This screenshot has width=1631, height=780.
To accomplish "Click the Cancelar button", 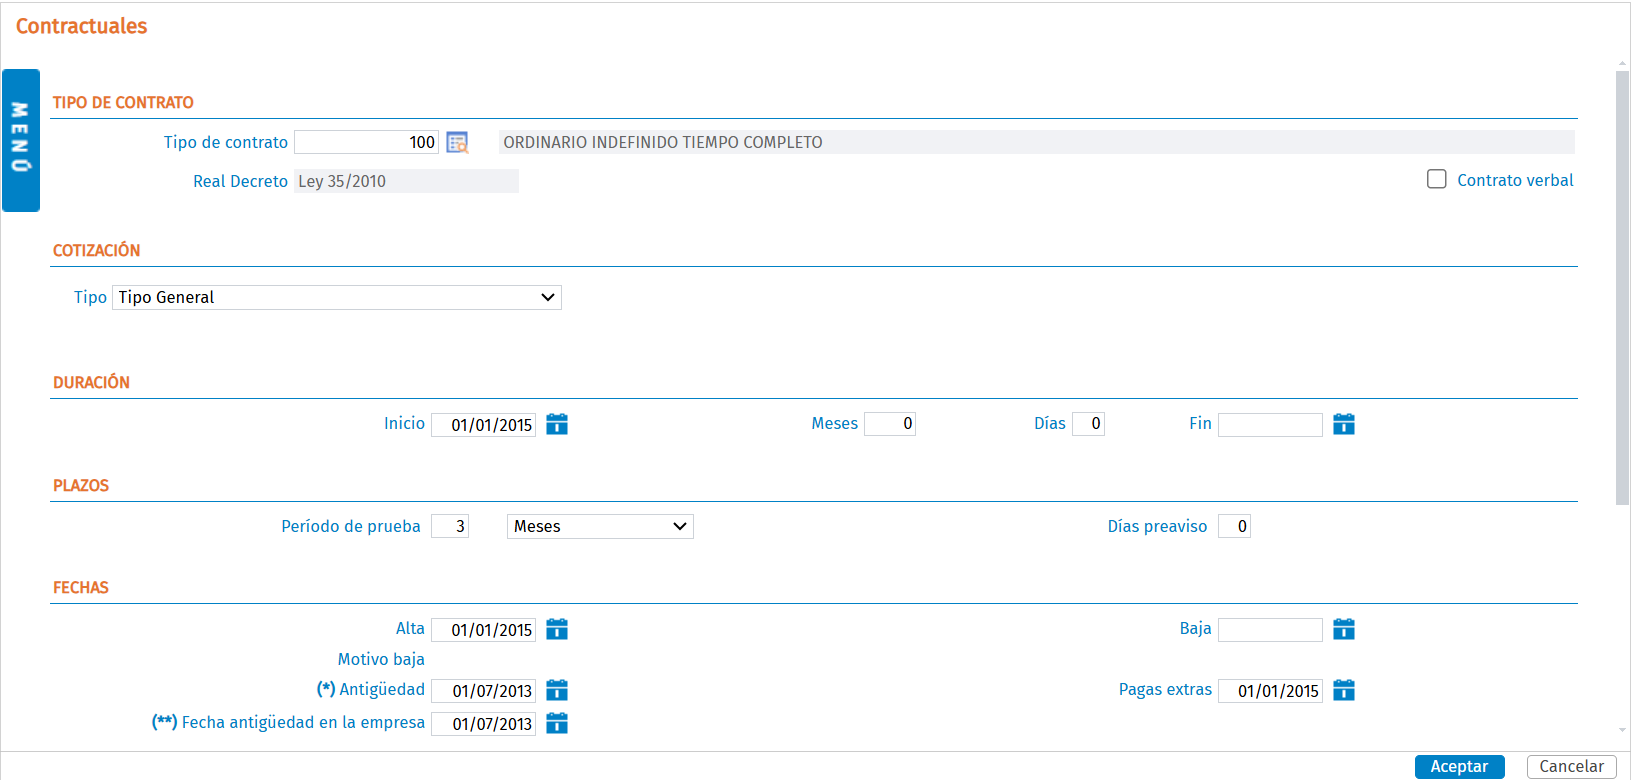I will (1572, 767).
